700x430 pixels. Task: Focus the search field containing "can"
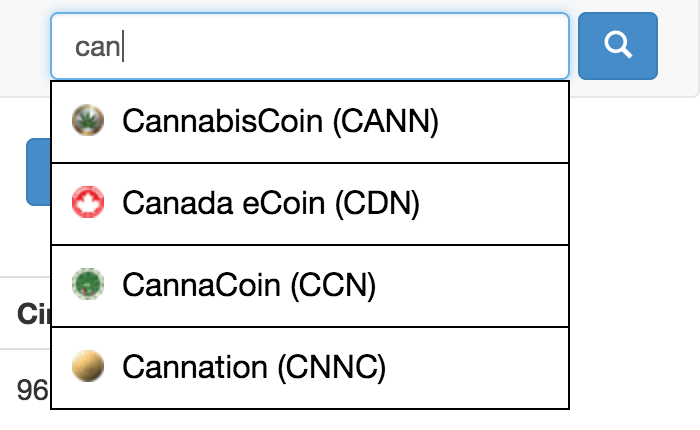310,46
